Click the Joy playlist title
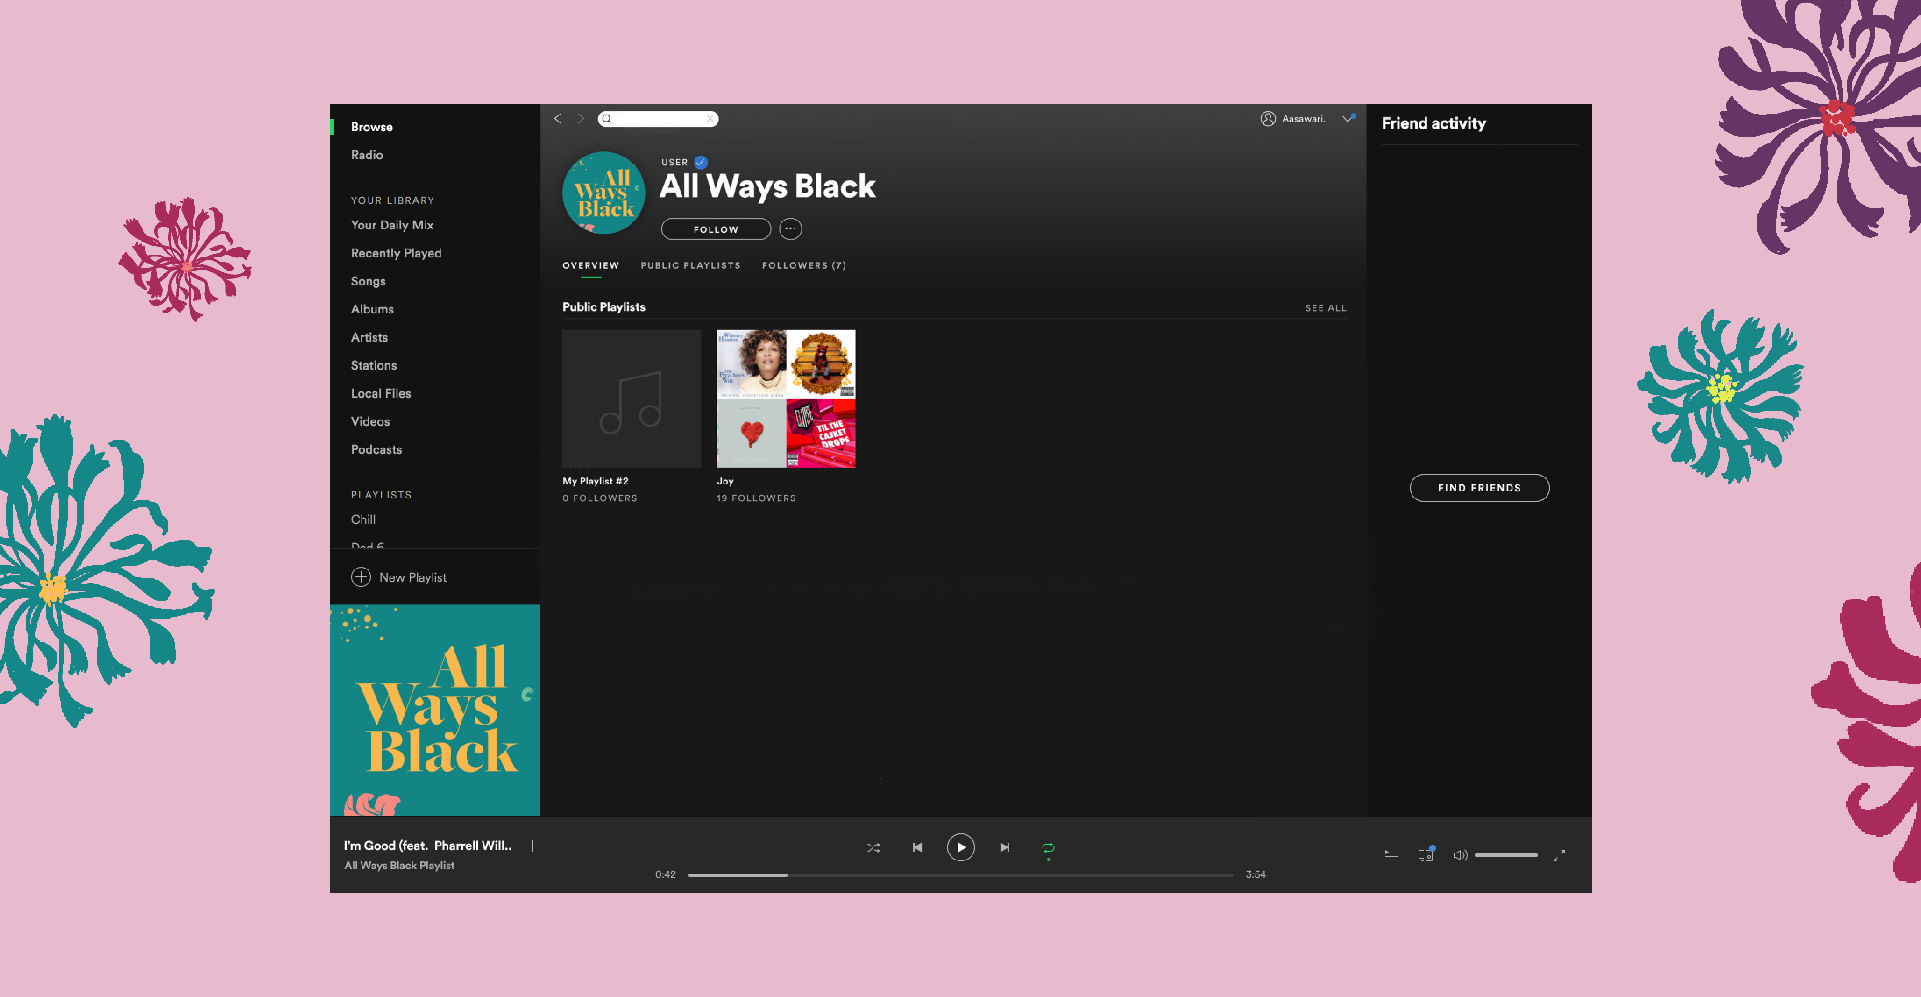Screen dimensions: 1921x997 tap(725, 481)
